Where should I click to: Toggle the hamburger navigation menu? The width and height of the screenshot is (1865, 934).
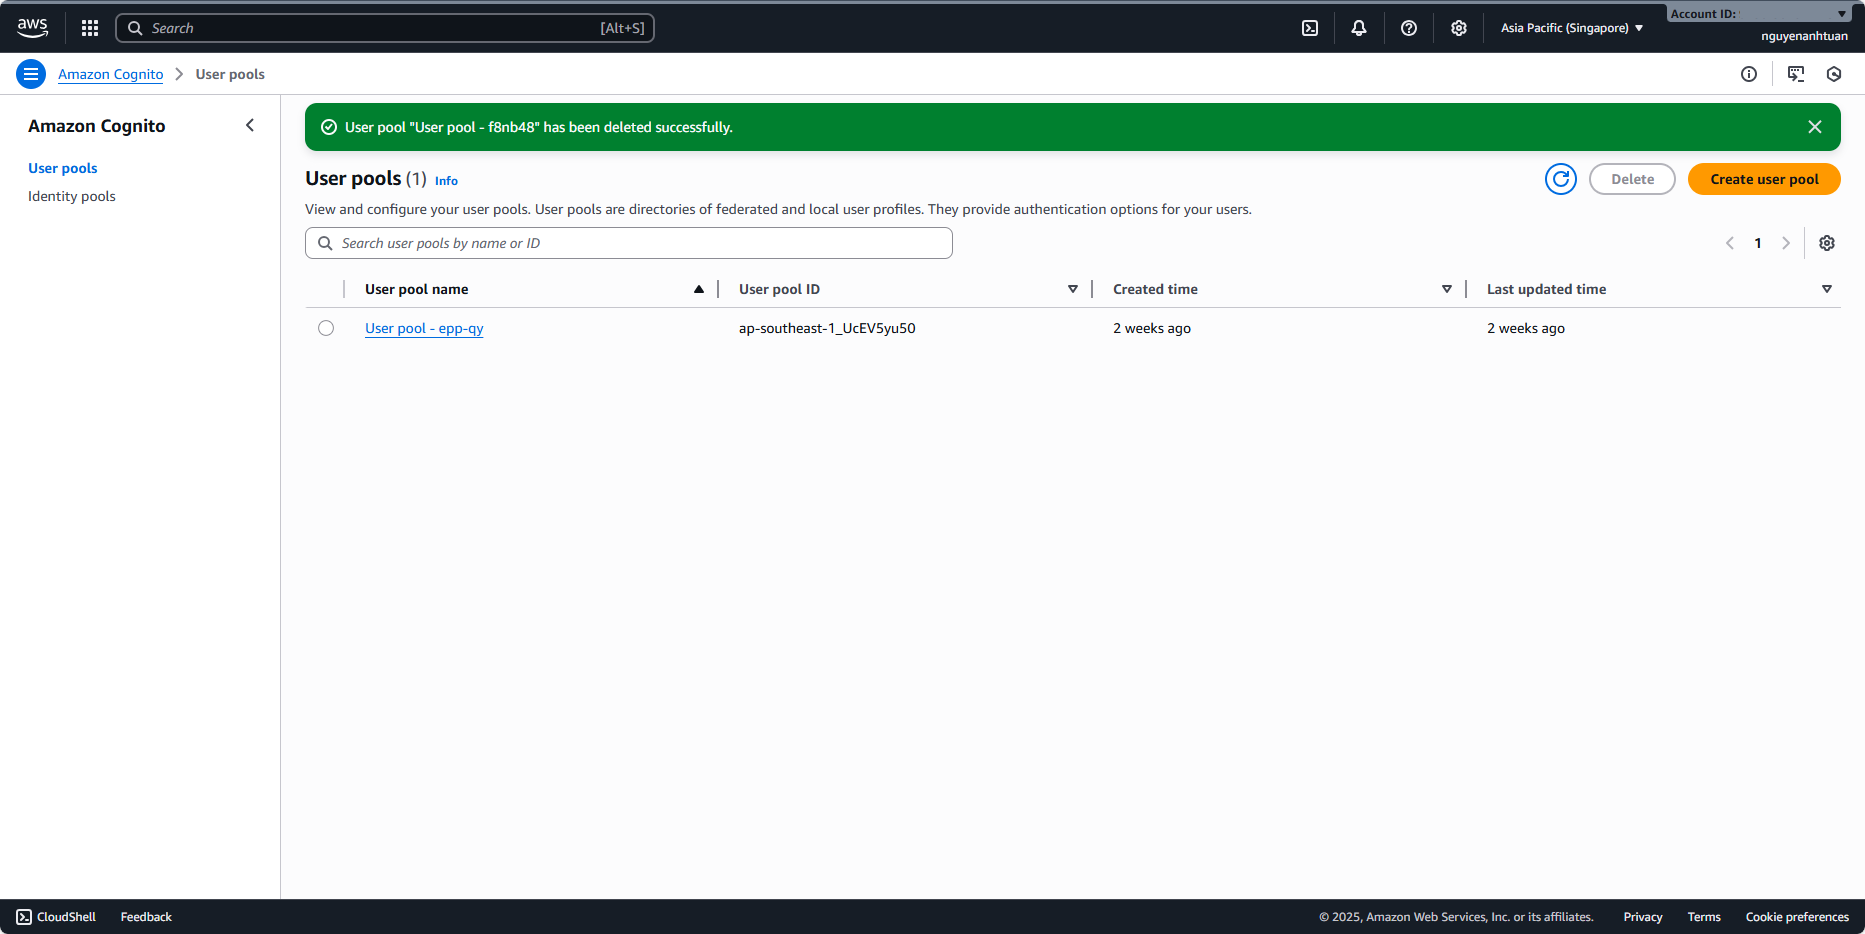click(31, 74)
